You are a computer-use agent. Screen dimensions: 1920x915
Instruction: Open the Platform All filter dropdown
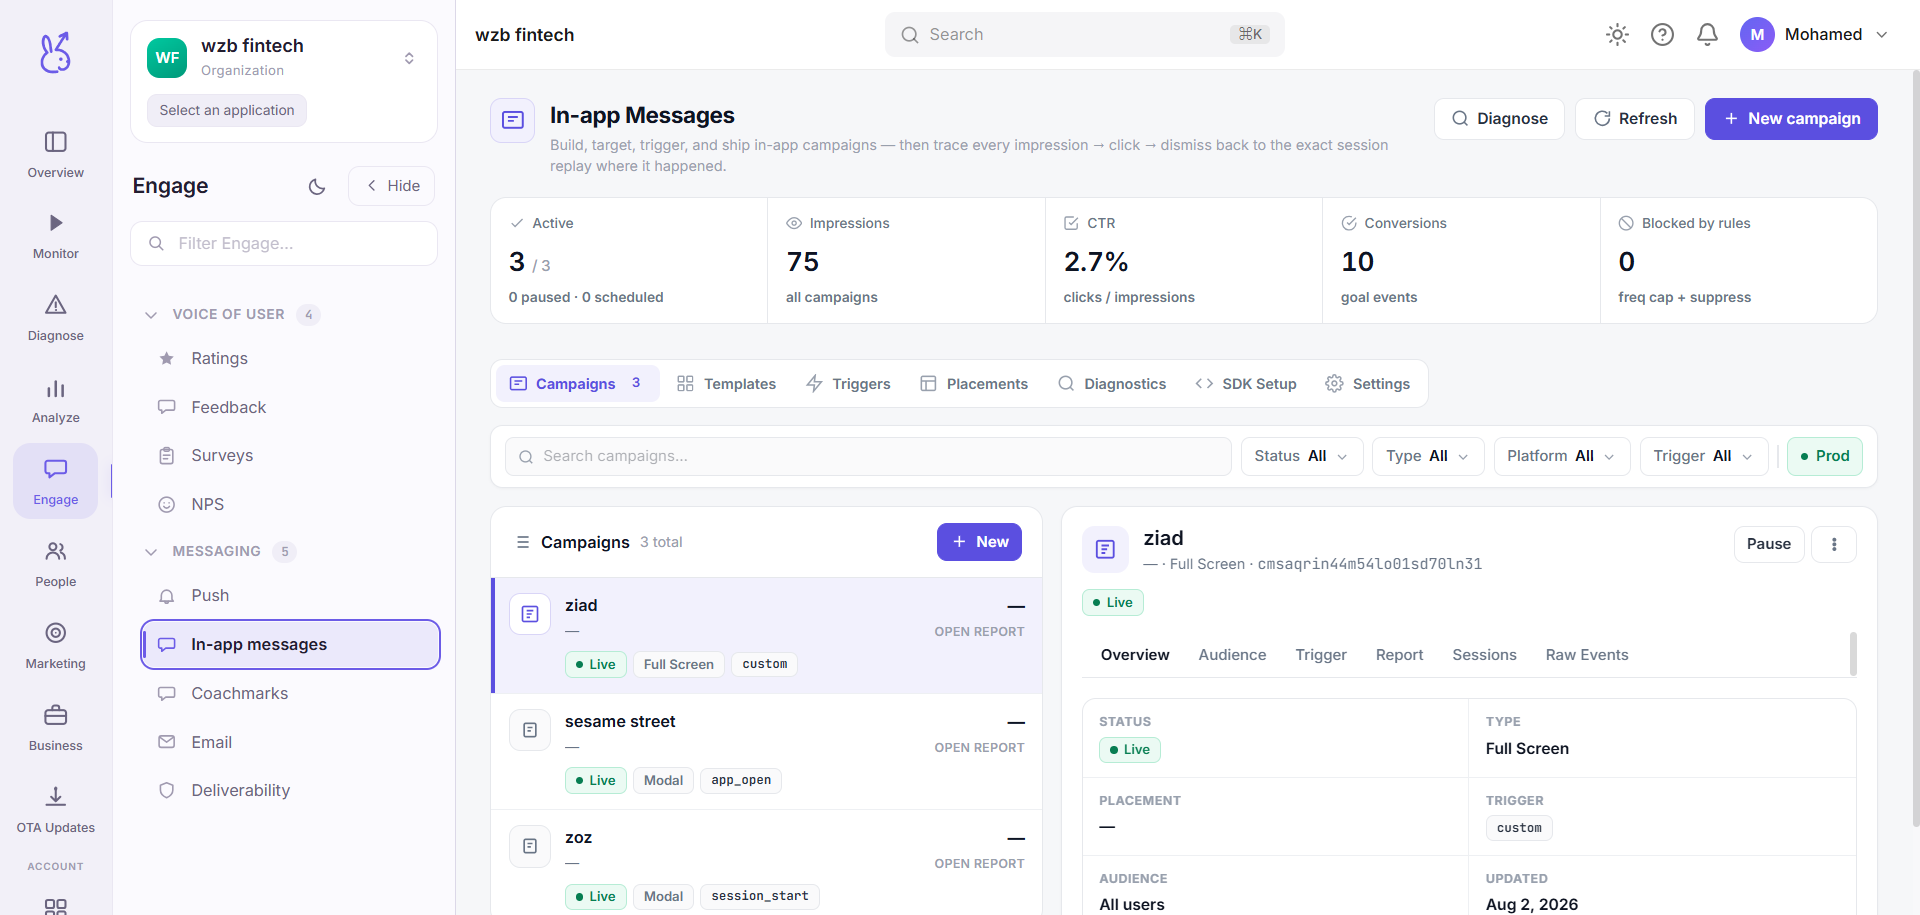[1562, 456]
